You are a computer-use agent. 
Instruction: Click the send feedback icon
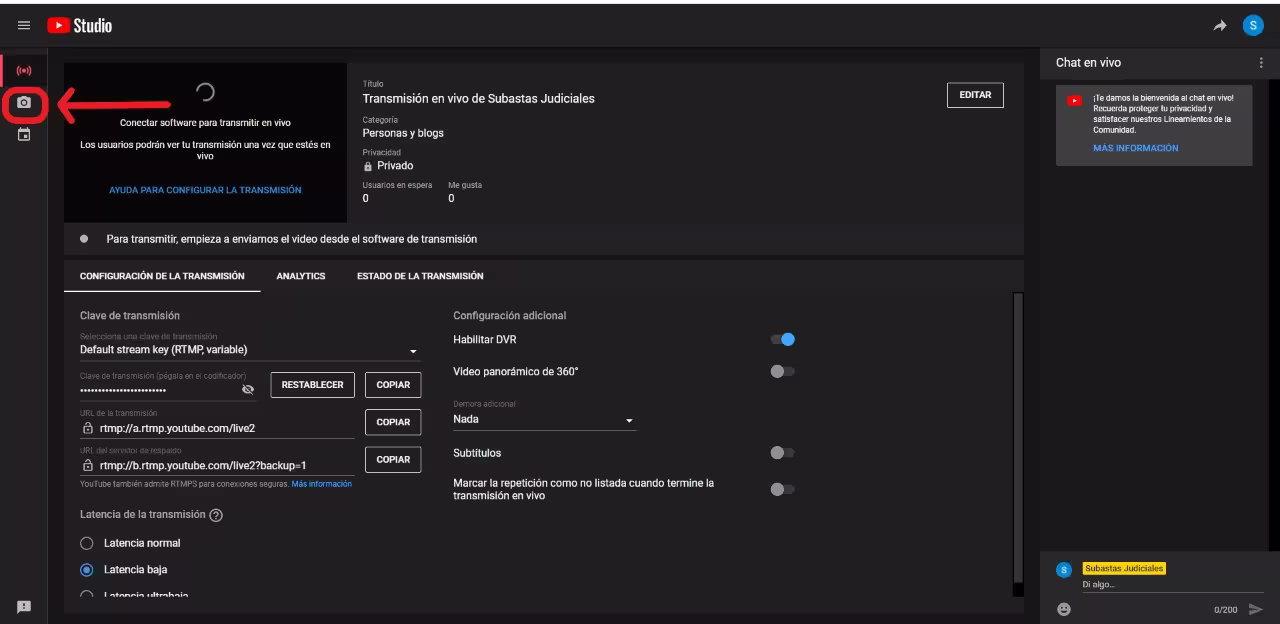tap(24, 606)
